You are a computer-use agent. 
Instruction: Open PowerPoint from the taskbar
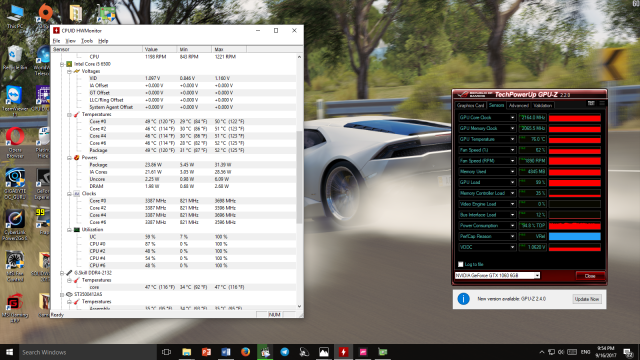pyautogui.click(x=206, y=352)
